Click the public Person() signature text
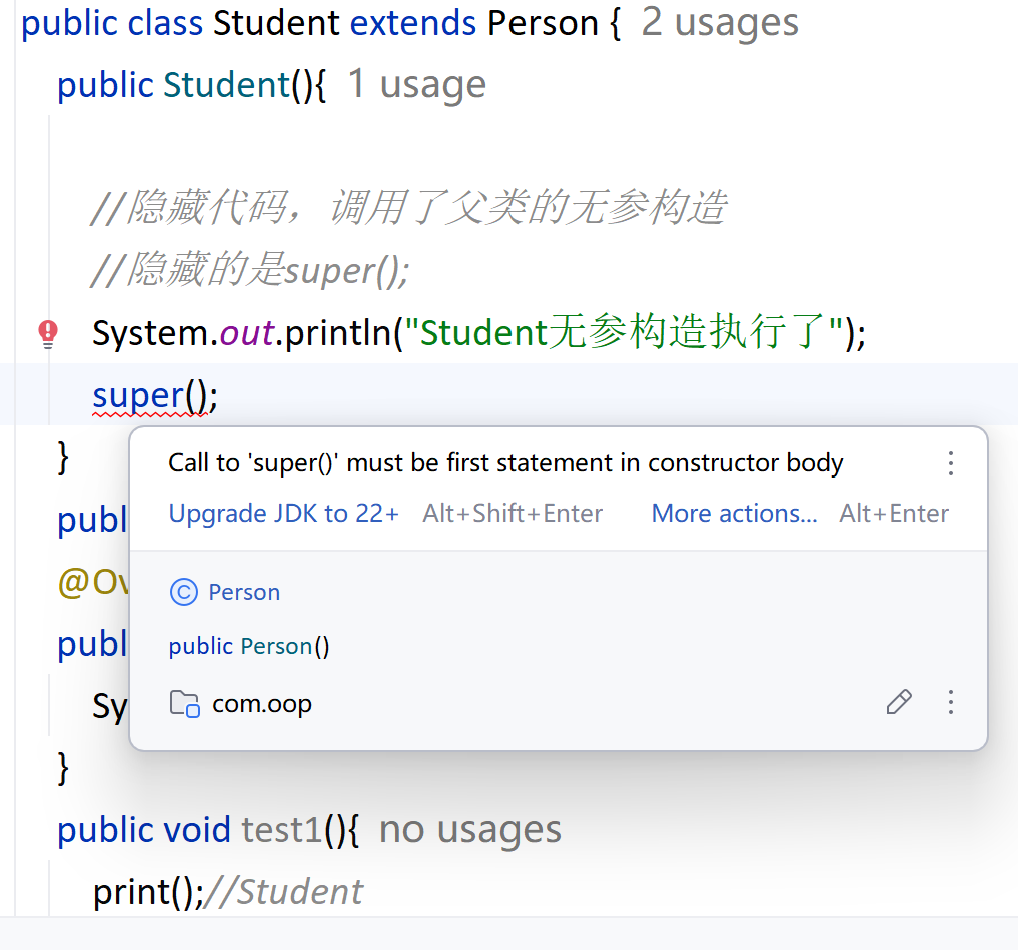1018x950 pixels. [249, 647]
